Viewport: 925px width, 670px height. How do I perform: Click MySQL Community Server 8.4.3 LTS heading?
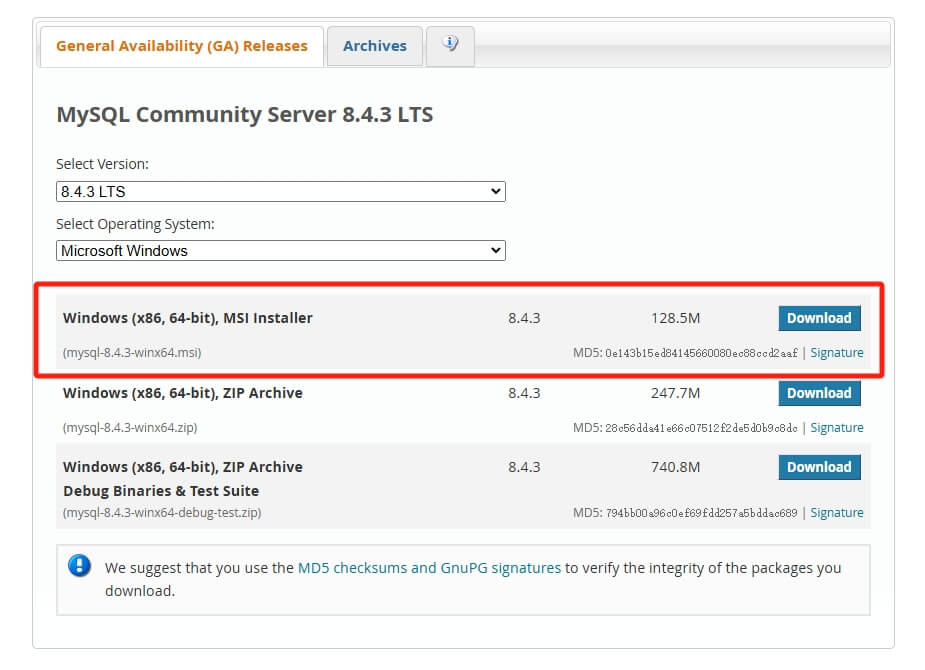245,114
